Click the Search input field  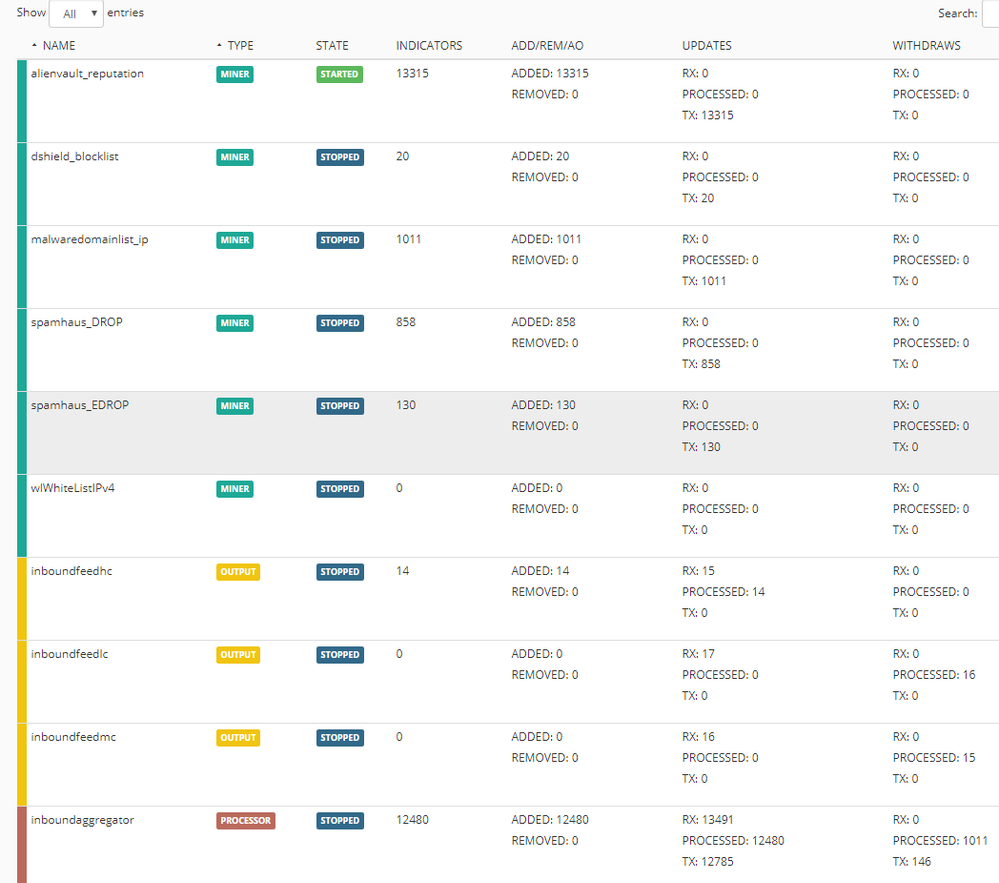click(x=990, y=14)
